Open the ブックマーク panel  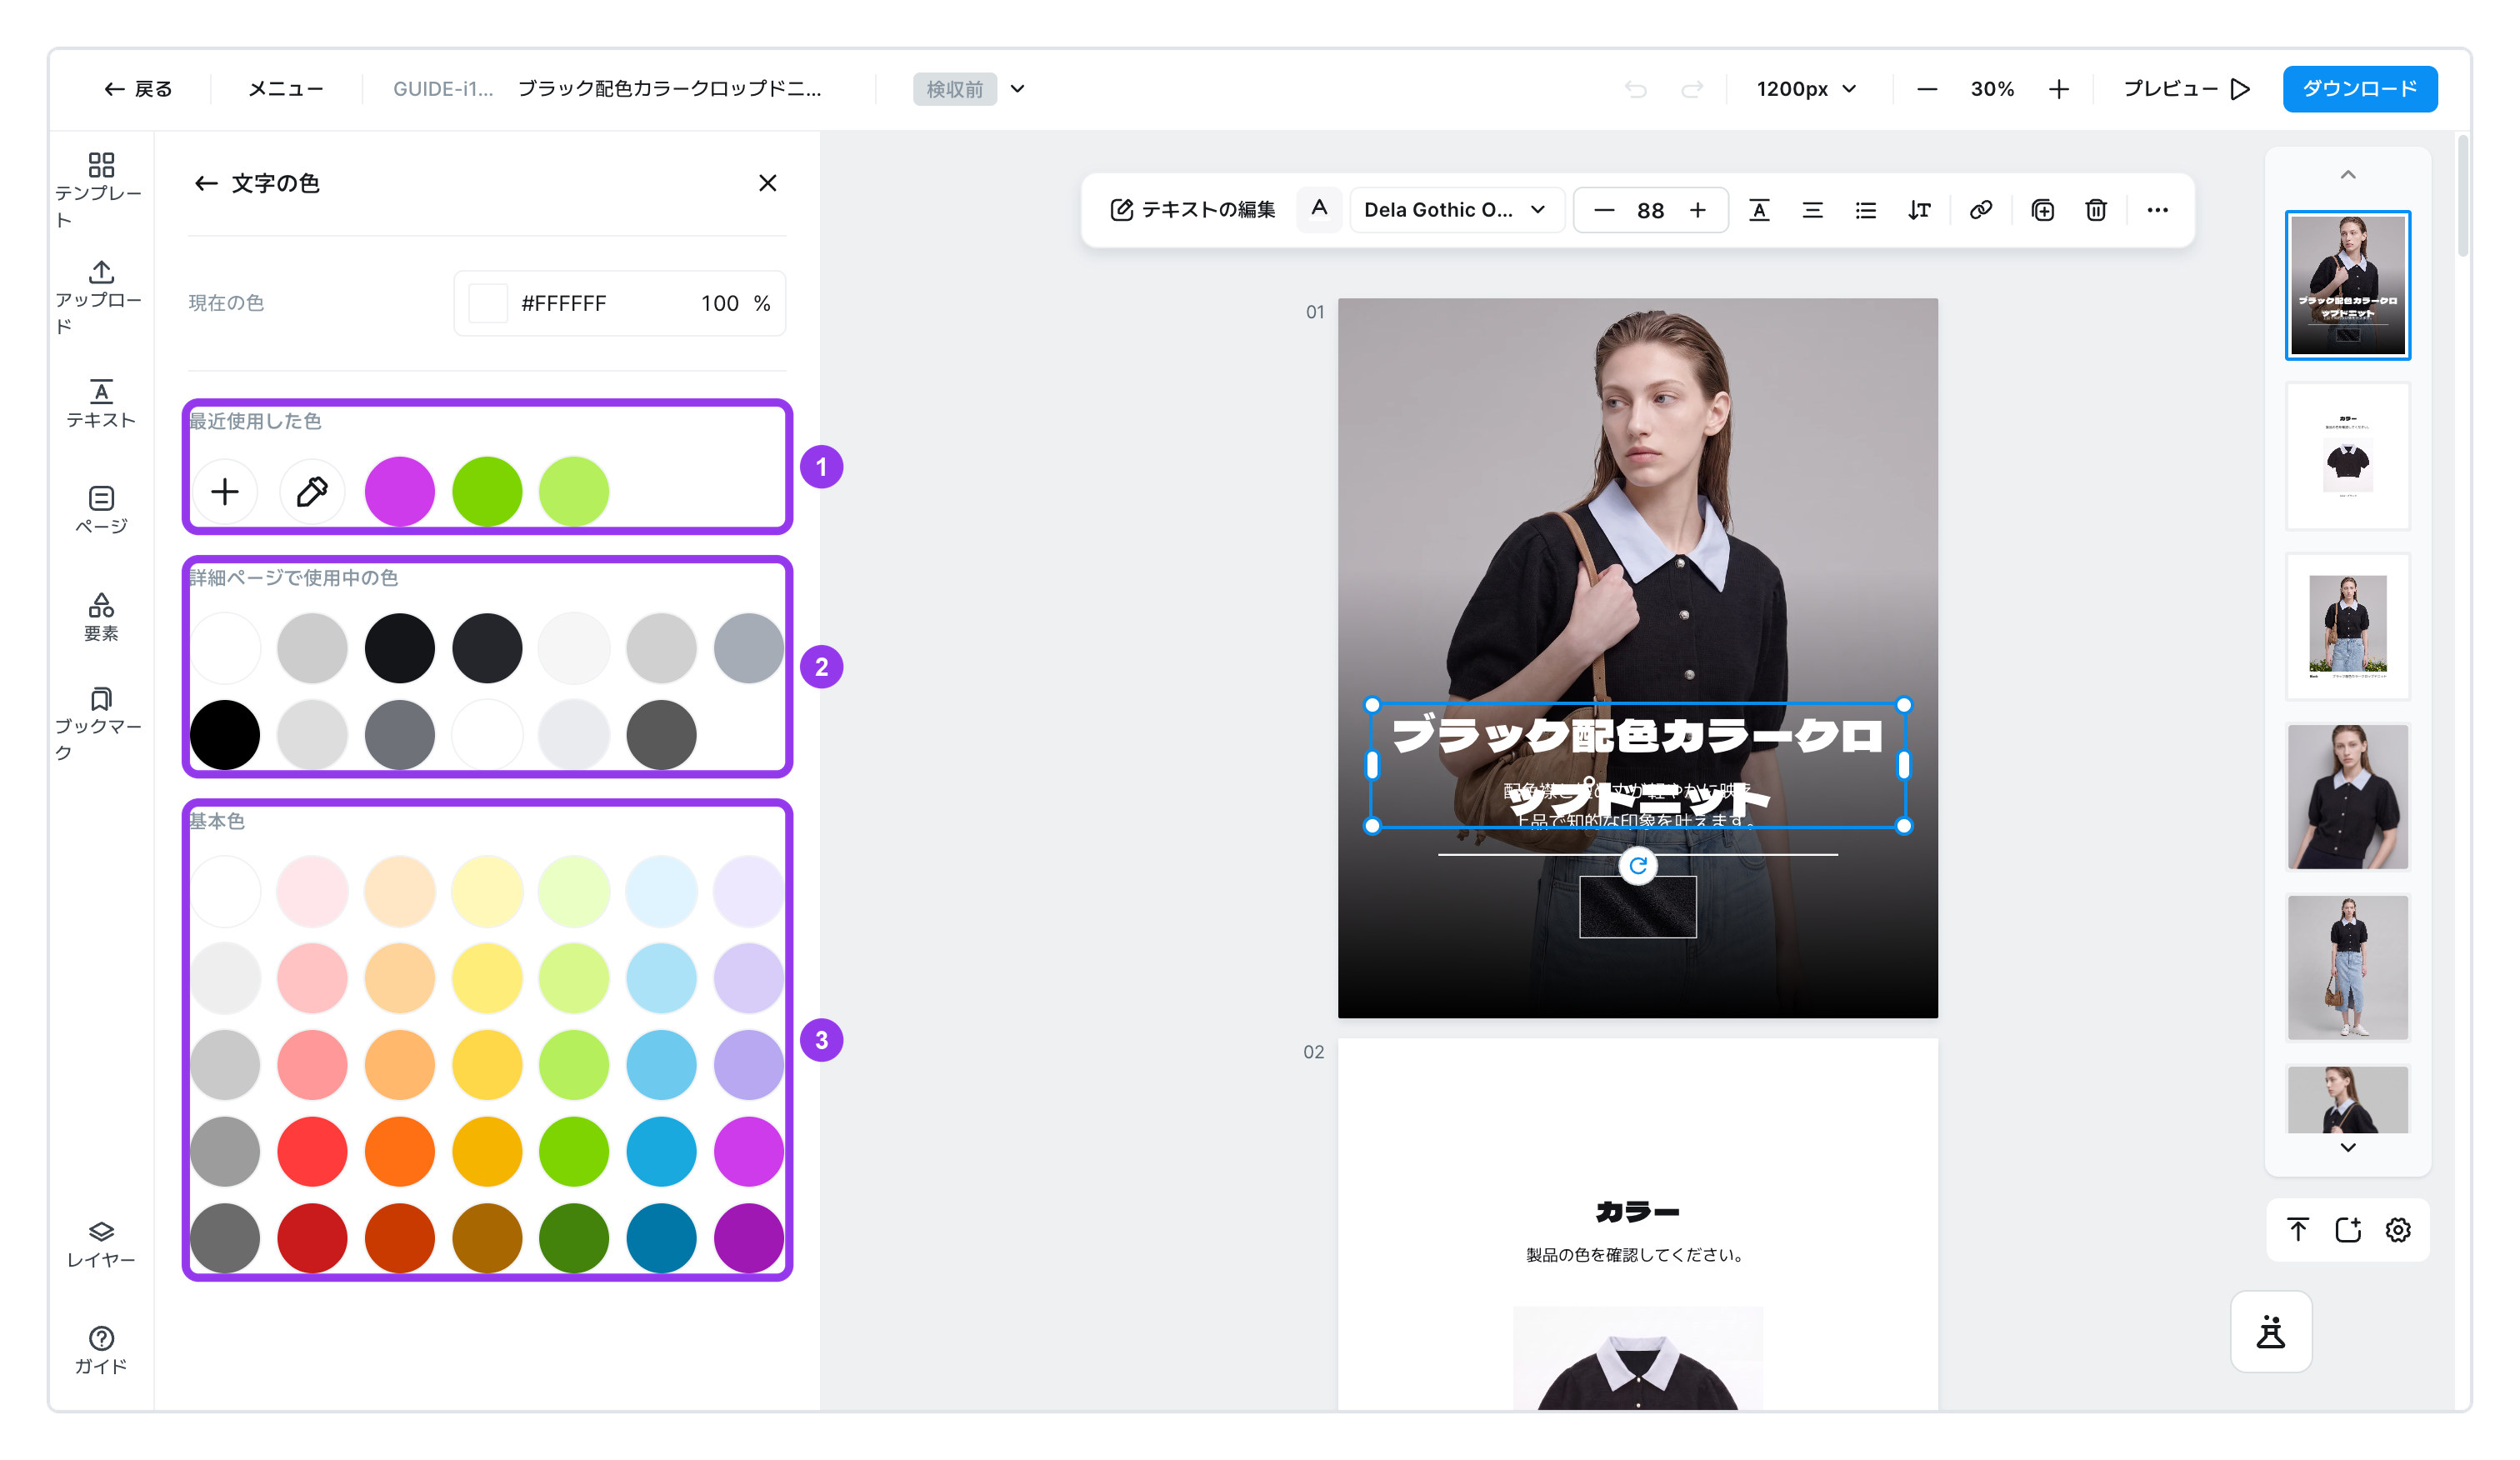point(100,724)
